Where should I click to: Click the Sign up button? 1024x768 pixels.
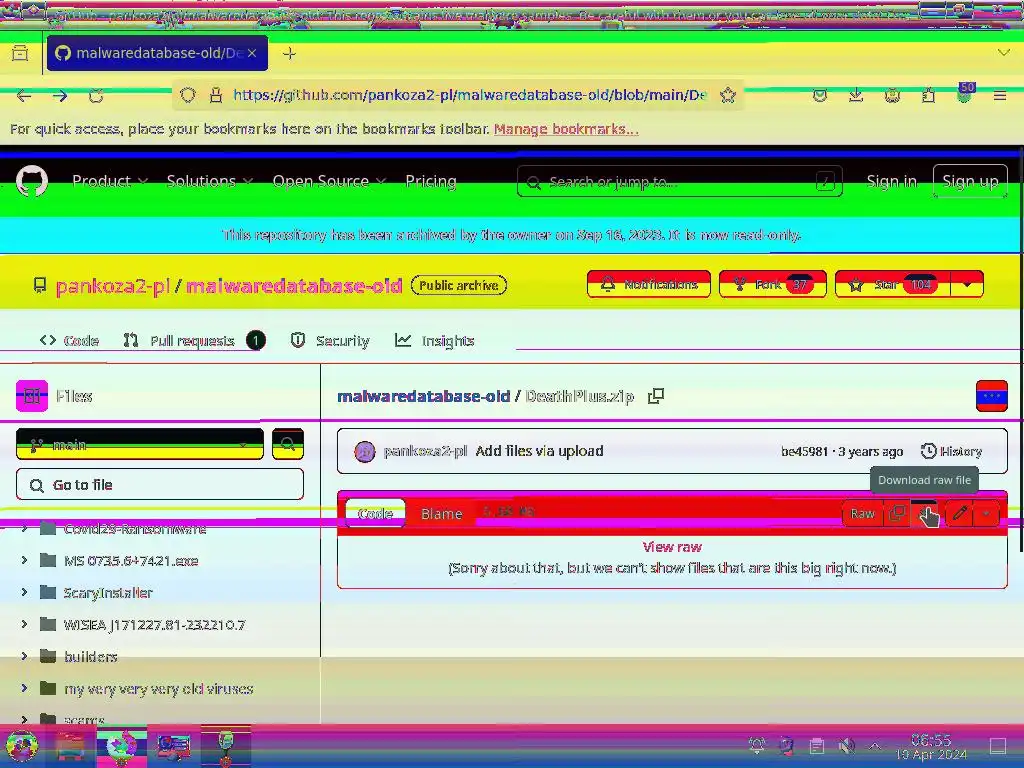970,181
